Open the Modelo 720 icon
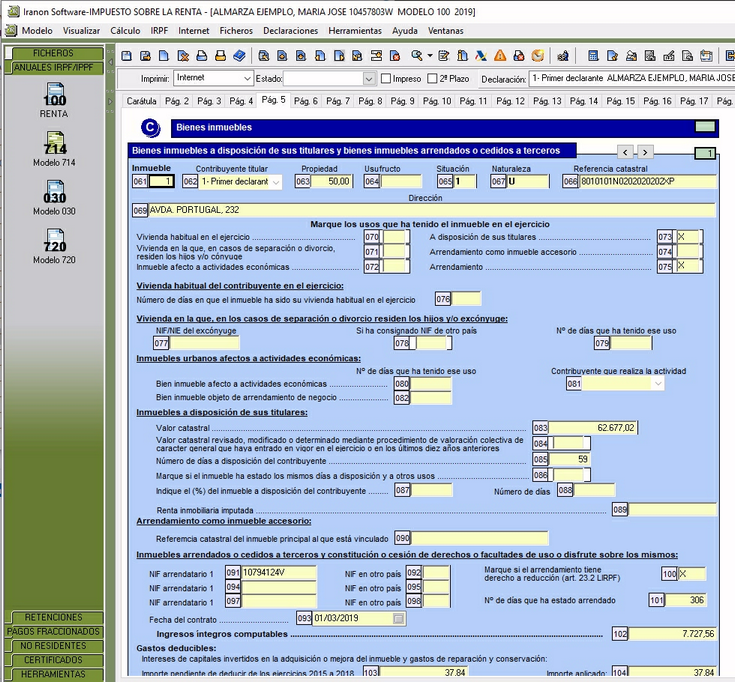The height and width of the screenshot is (682, 735). coord(54,247)
